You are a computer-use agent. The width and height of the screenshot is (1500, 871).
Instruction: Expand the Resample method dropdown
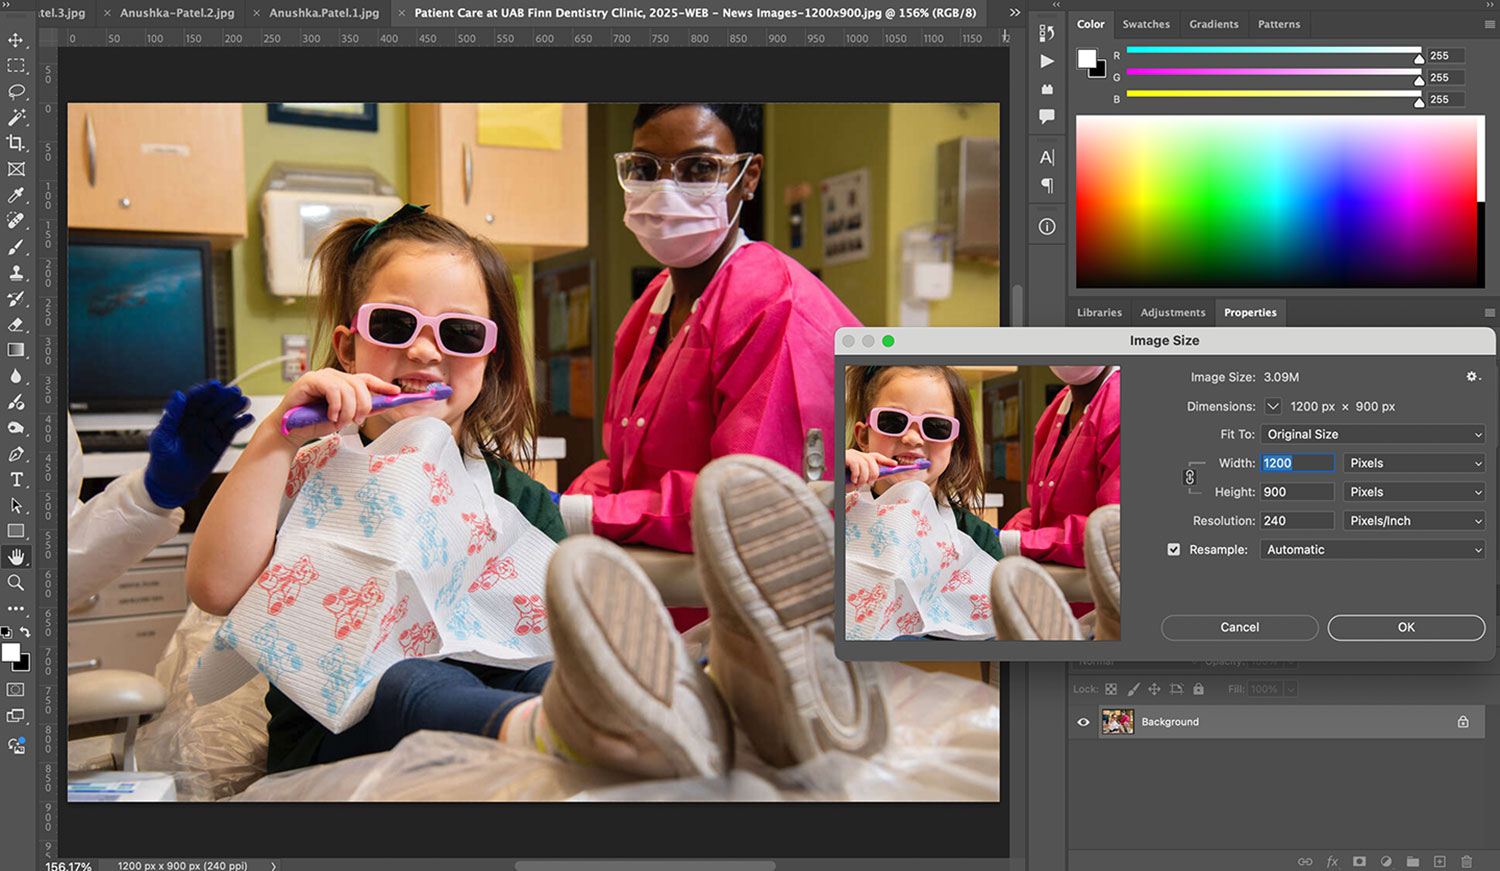[1372, 550]
